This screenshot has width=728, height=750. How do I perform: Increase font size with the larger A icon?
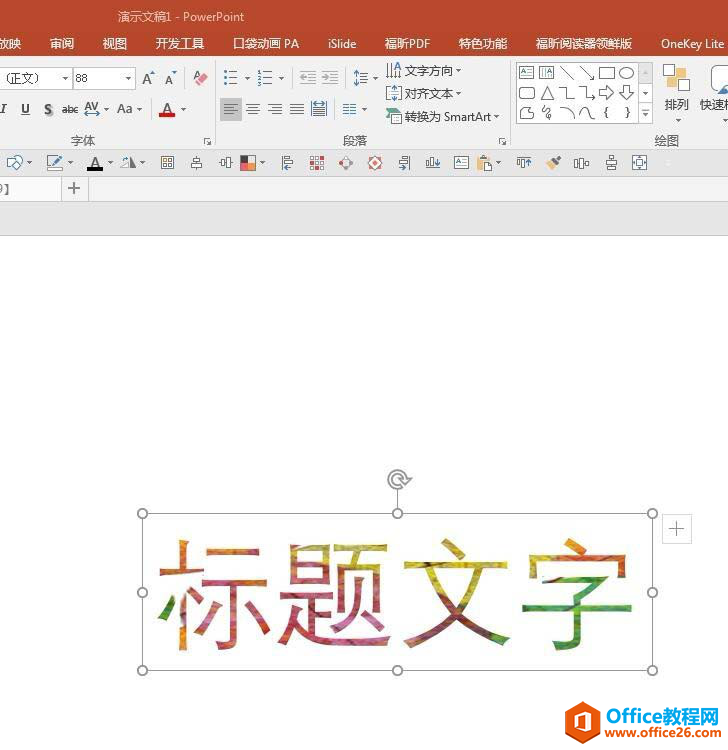point(148,78)
